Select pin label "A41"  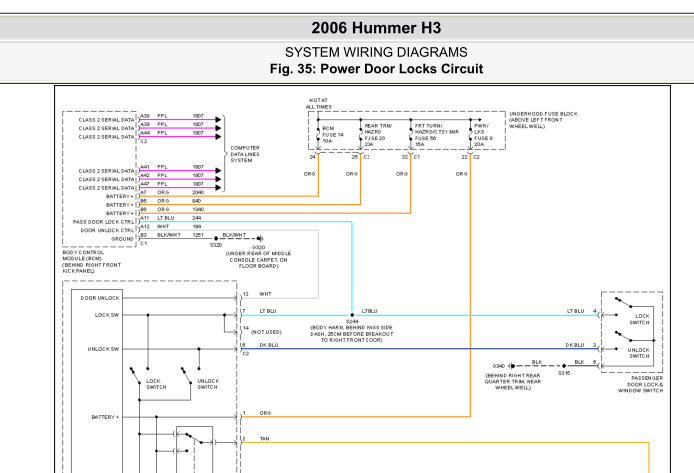coord(145,167)
